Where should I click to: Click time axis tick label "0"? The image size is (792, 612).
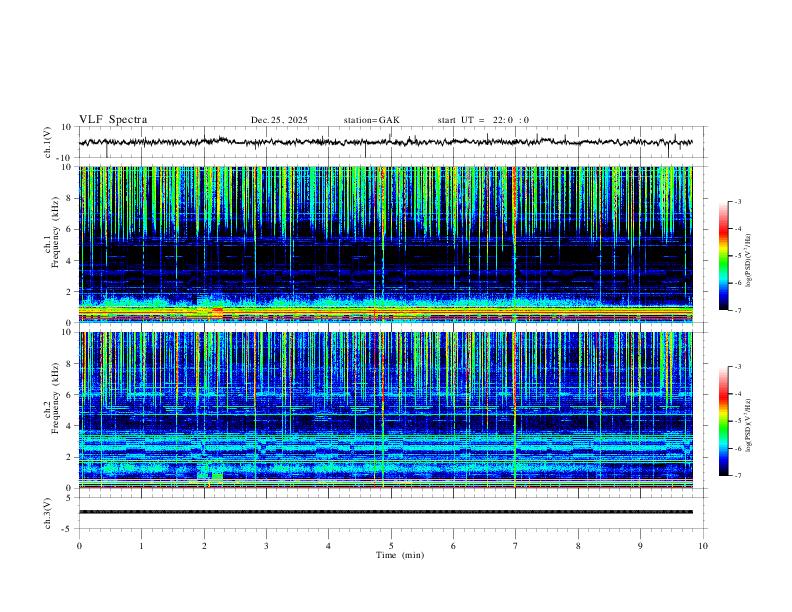point(79,546)
